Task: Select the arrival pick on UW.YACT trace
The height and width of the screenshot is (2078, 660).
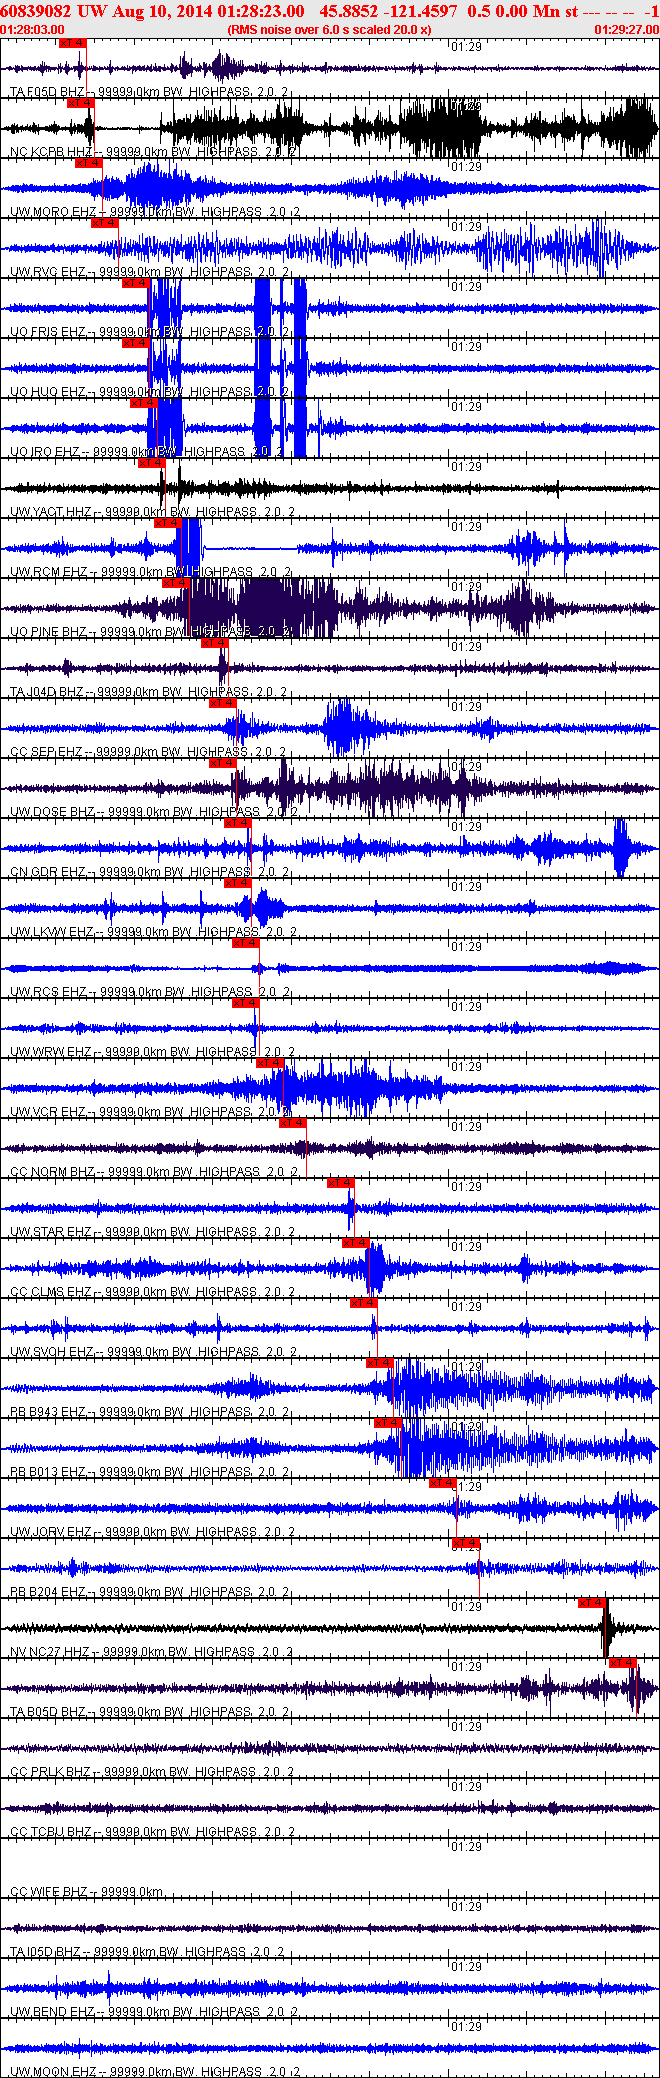Action: pos(151,463)
